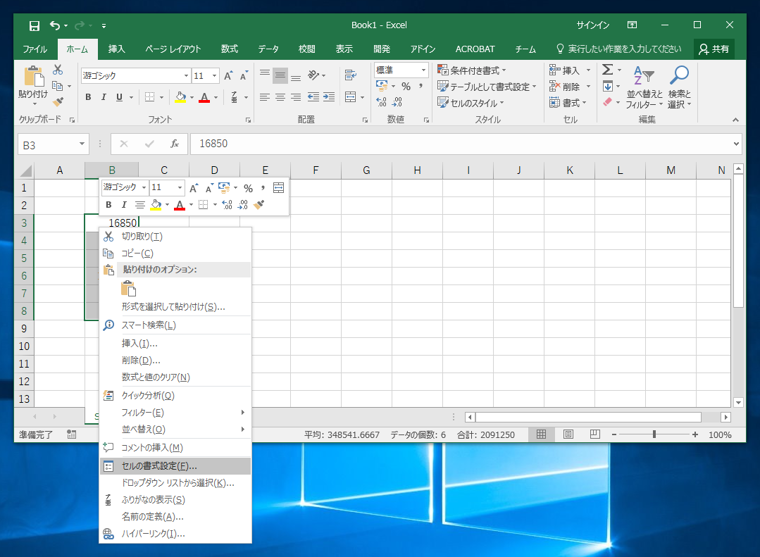Switch to Page Break Preview in status bar
The image size is (760, 557).
595,434
